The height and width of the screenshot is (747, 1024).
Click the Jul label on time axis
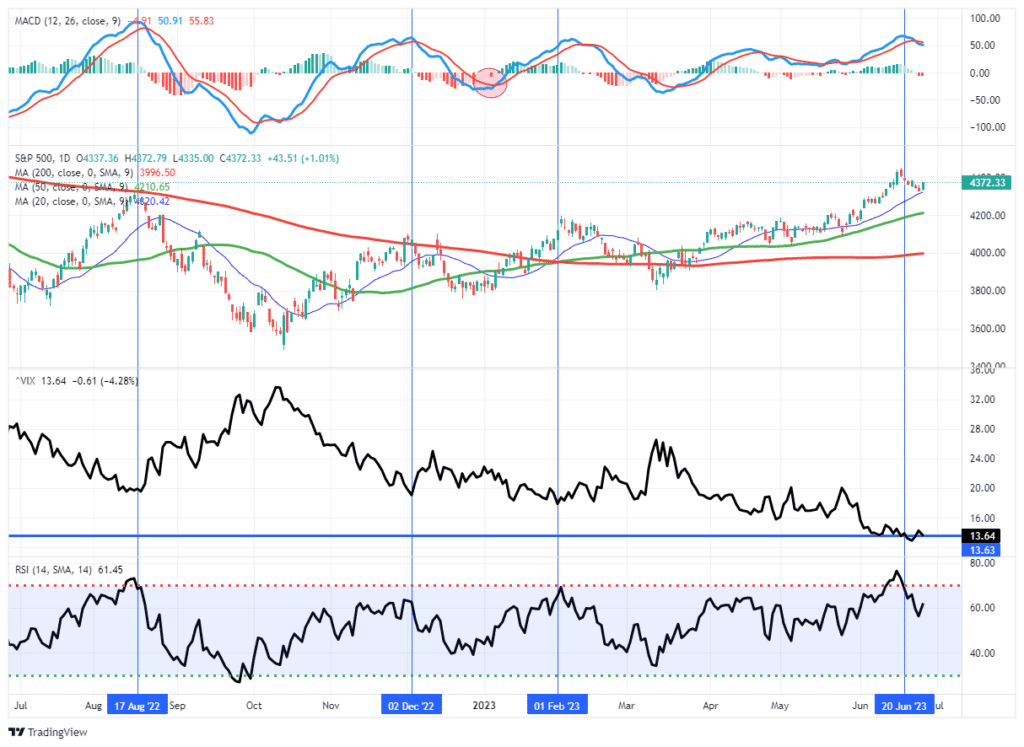(20, 705)
